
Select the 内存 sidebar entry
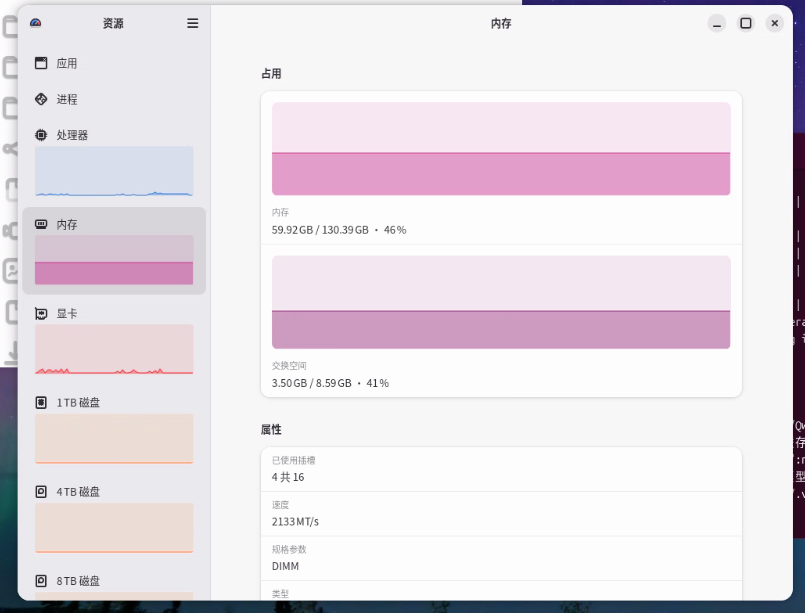point(114,251)
